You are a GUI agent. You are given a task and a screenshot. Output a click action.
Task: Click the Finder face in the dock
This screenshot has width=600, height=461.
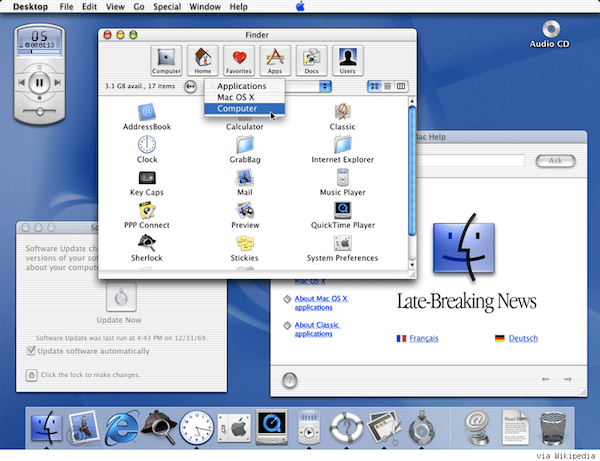46,427
